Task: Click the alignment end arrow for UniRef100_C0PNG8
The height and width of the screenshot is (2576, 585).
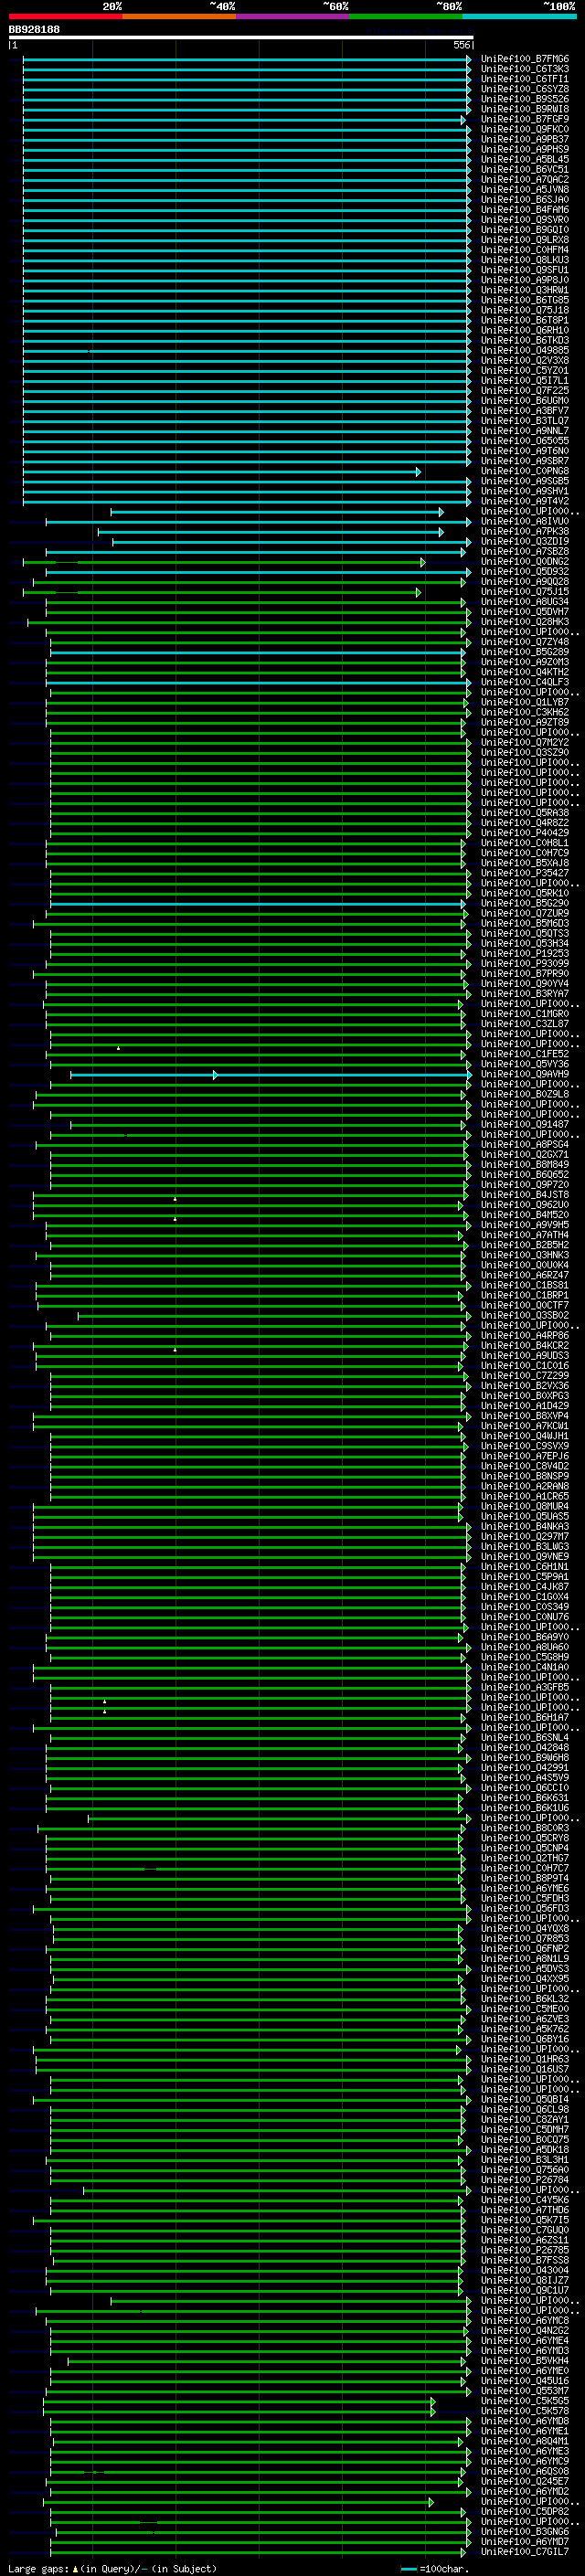Action: [418, 471]
